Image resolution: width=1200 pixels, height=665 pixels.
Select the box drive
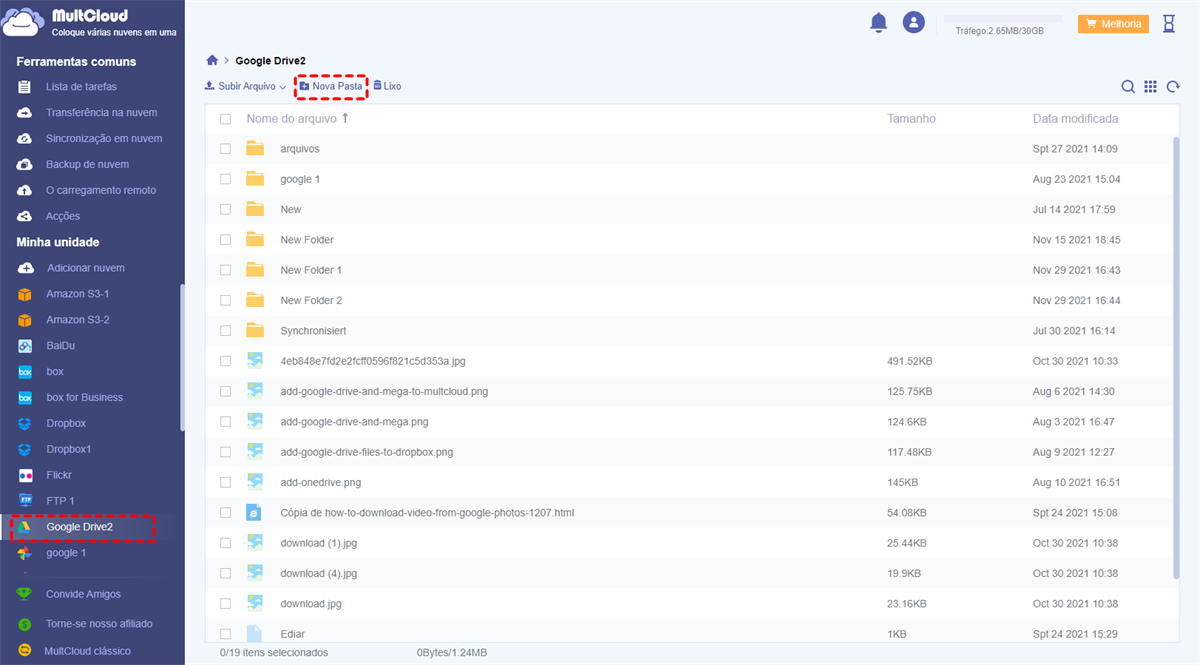click(x=55, y=372)
